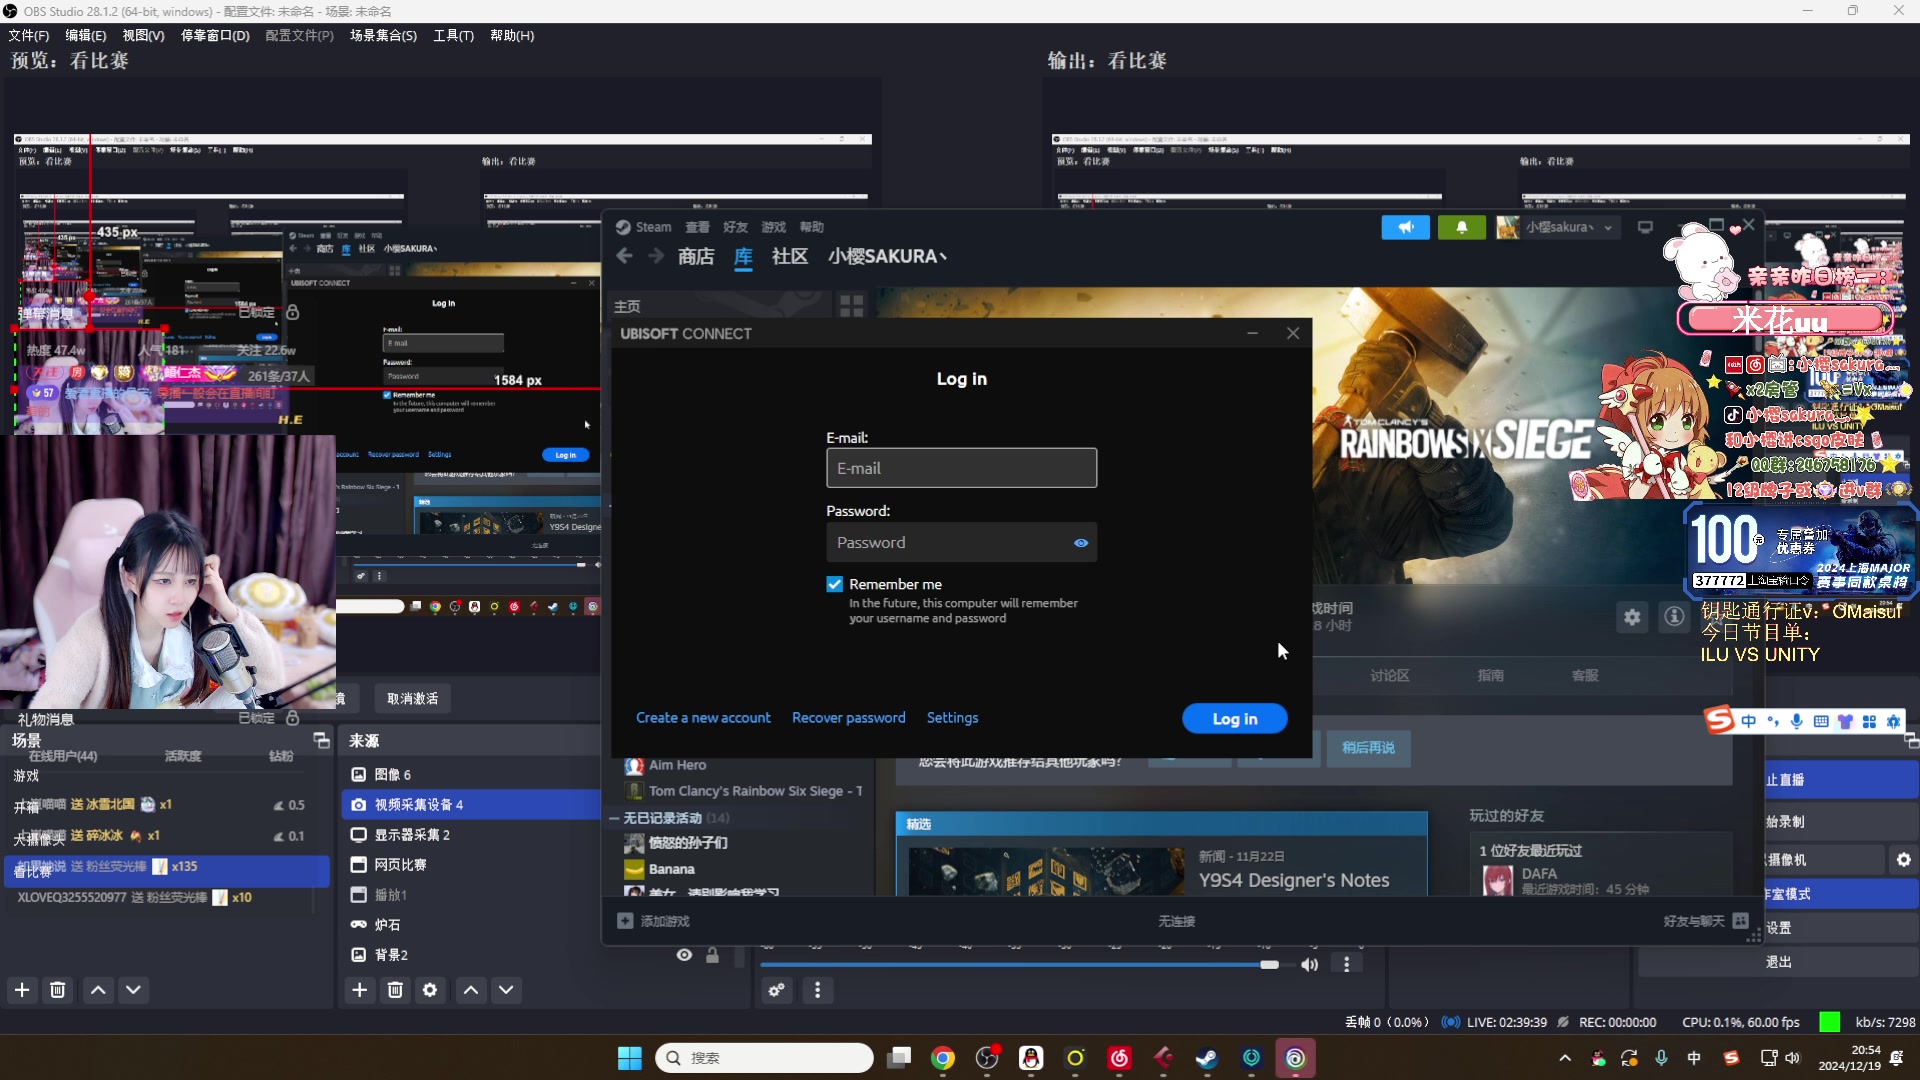Open 停靠窗口(D) menu in OBS
This screenshot has height=1080, width=1920.
click(215, 36)
